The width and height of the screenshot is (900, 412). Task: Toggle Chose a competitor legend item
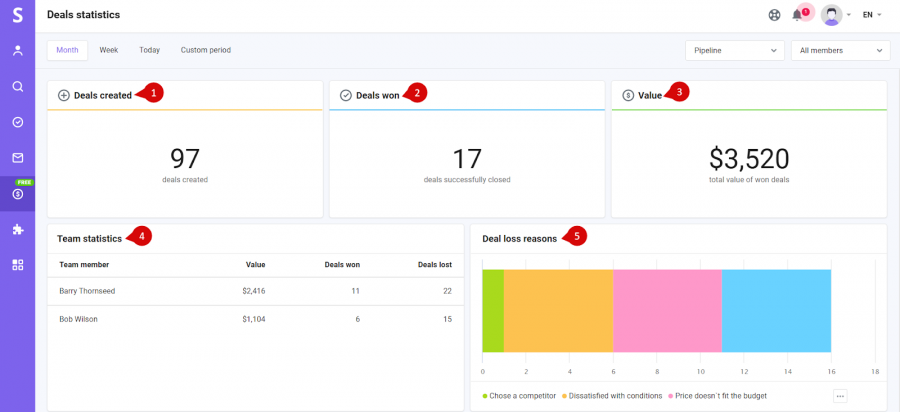(519, 396)
